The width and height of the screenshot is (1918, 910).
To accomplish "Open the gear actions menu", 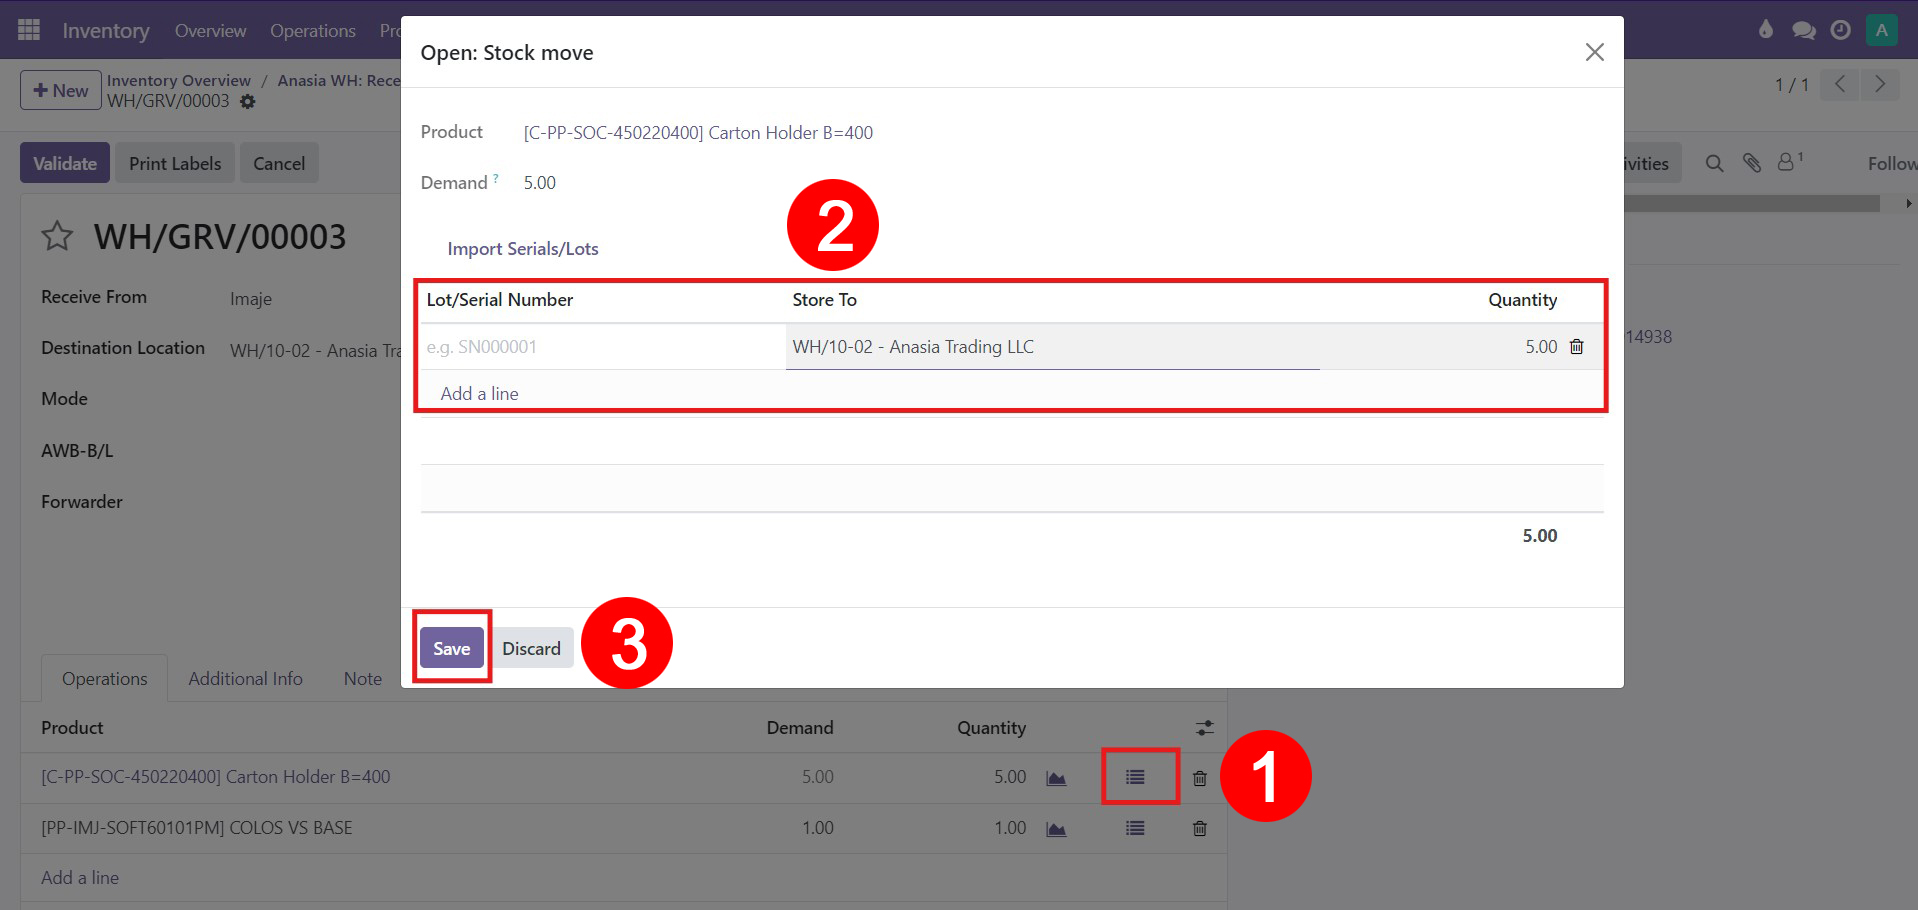I will (248, 102).
